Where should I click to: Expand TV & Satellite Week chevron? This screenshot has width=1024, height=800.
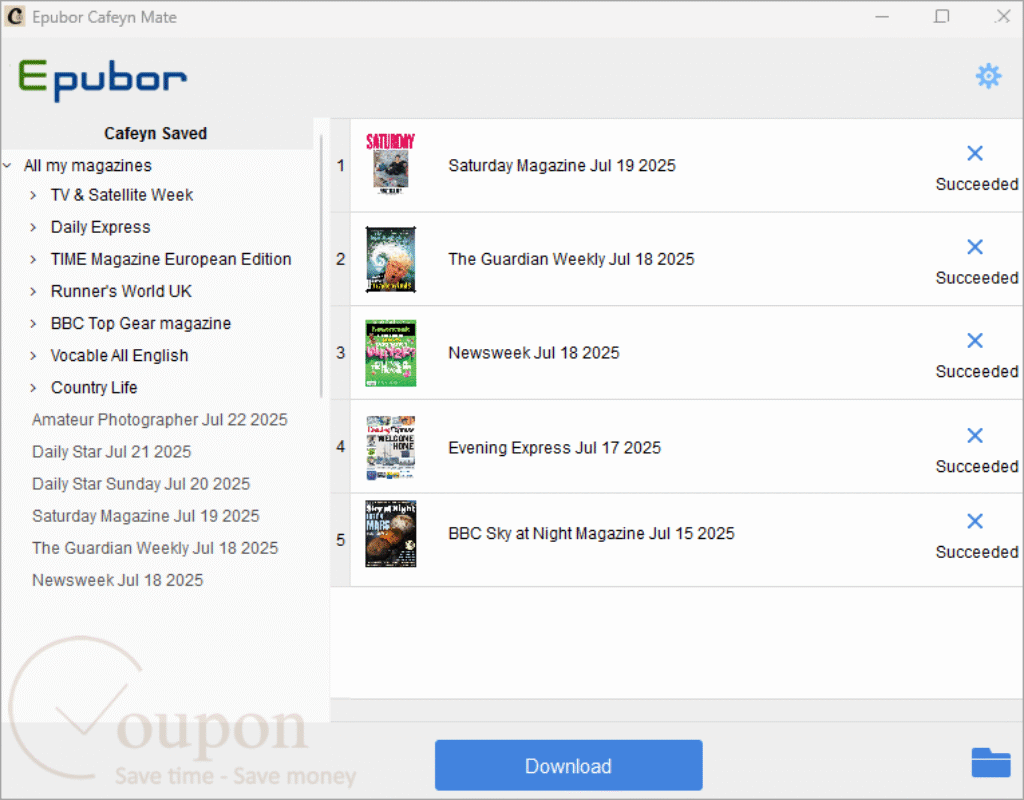click(33, 195)
